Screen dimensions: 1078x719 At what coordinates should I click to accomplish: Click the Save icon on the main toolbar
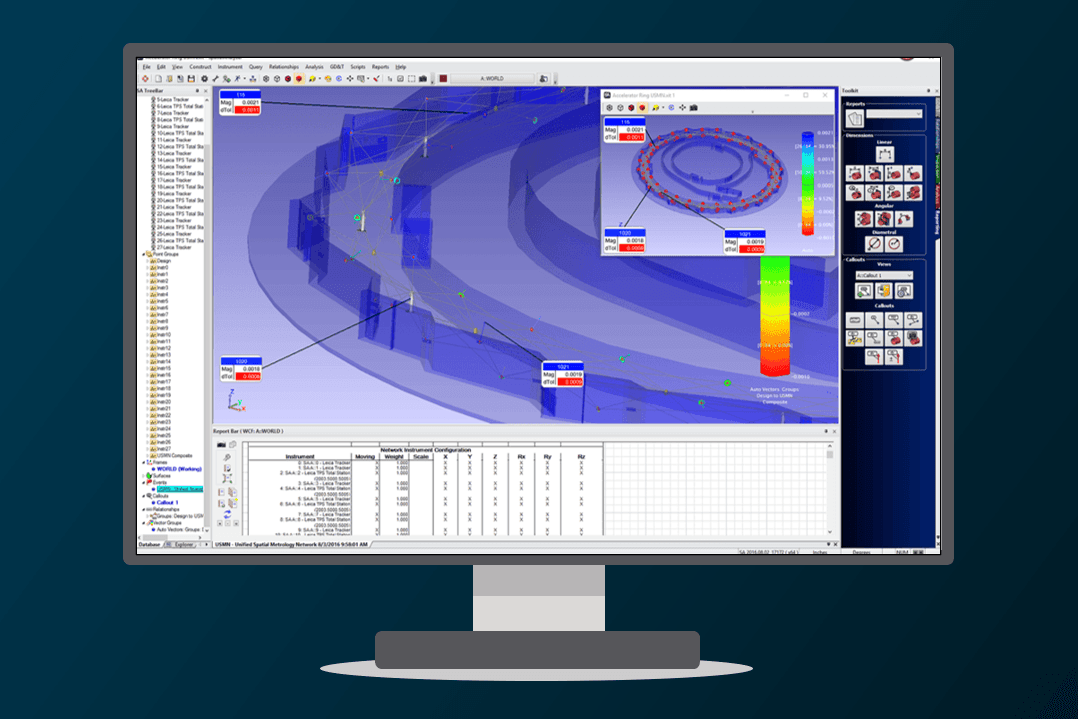coord(192,78)
